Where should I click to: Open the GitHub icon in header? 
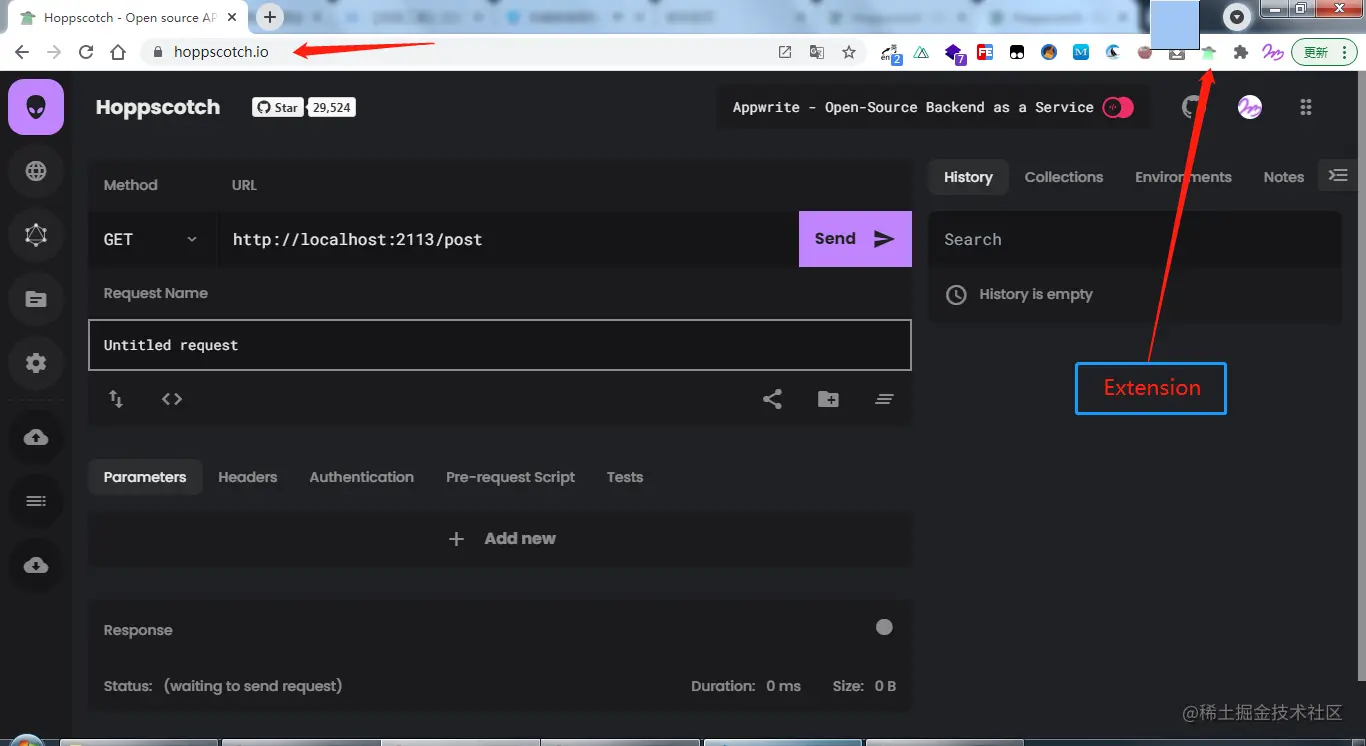tap(1193, 107)
